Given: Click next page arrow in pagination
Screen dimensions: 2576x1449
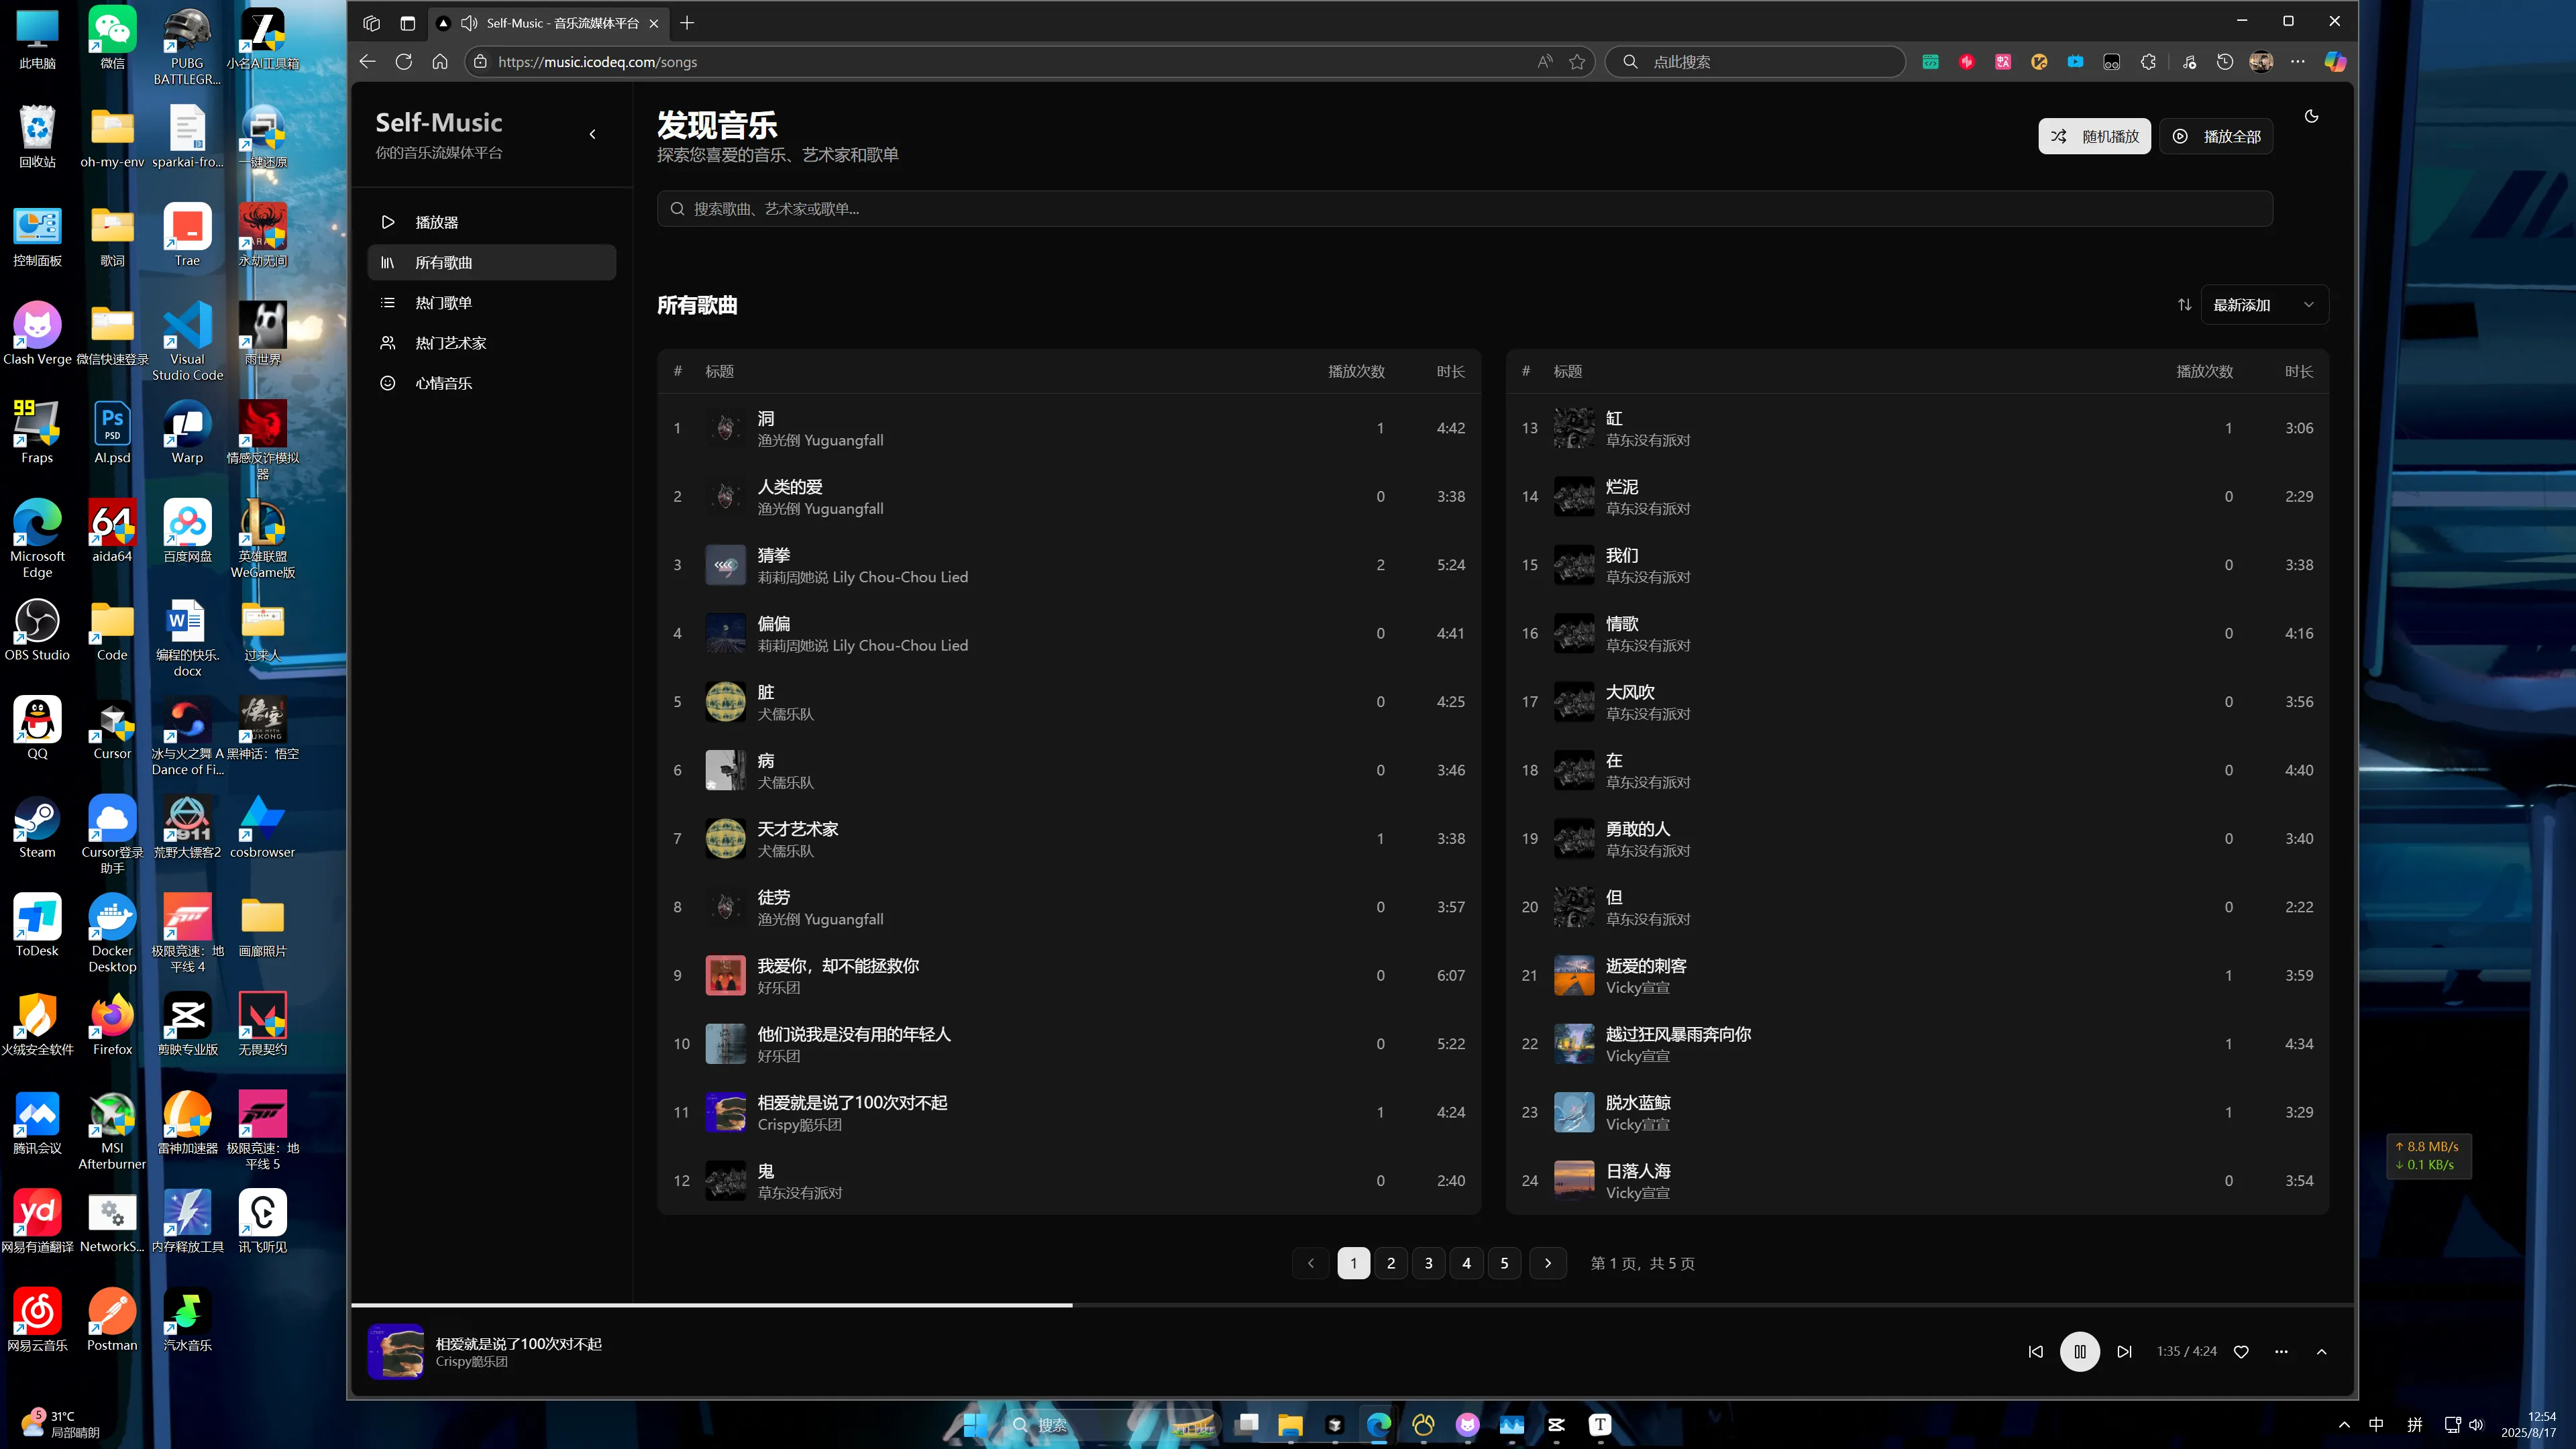Looking at the screenshot, I should pos(1547,1263).
